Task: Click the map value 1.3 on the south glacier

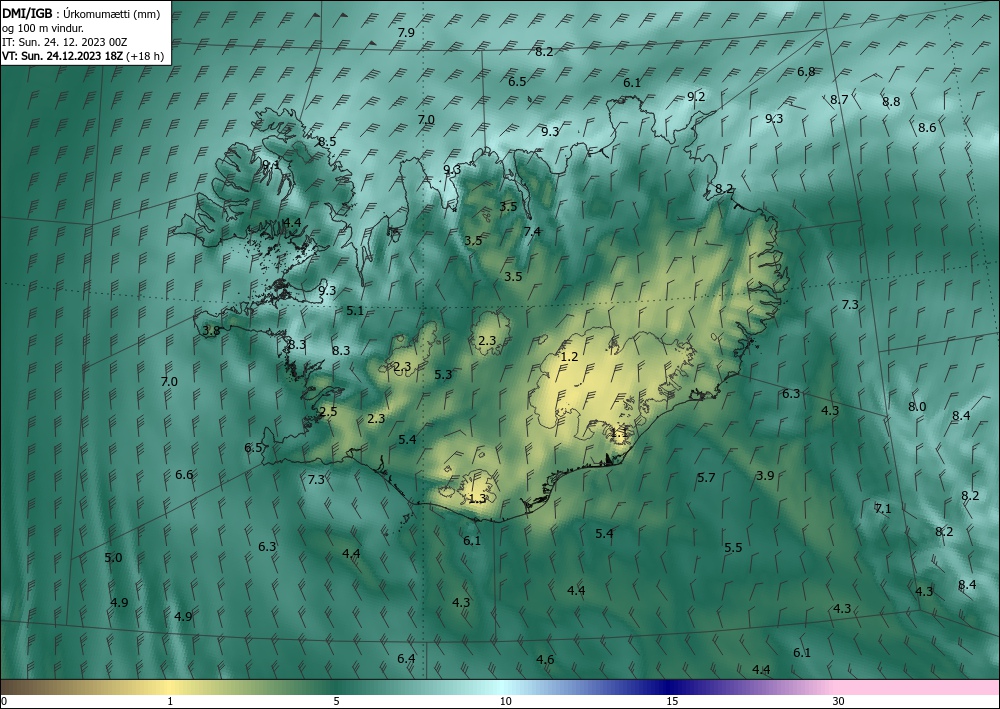Action: (478, 499)
